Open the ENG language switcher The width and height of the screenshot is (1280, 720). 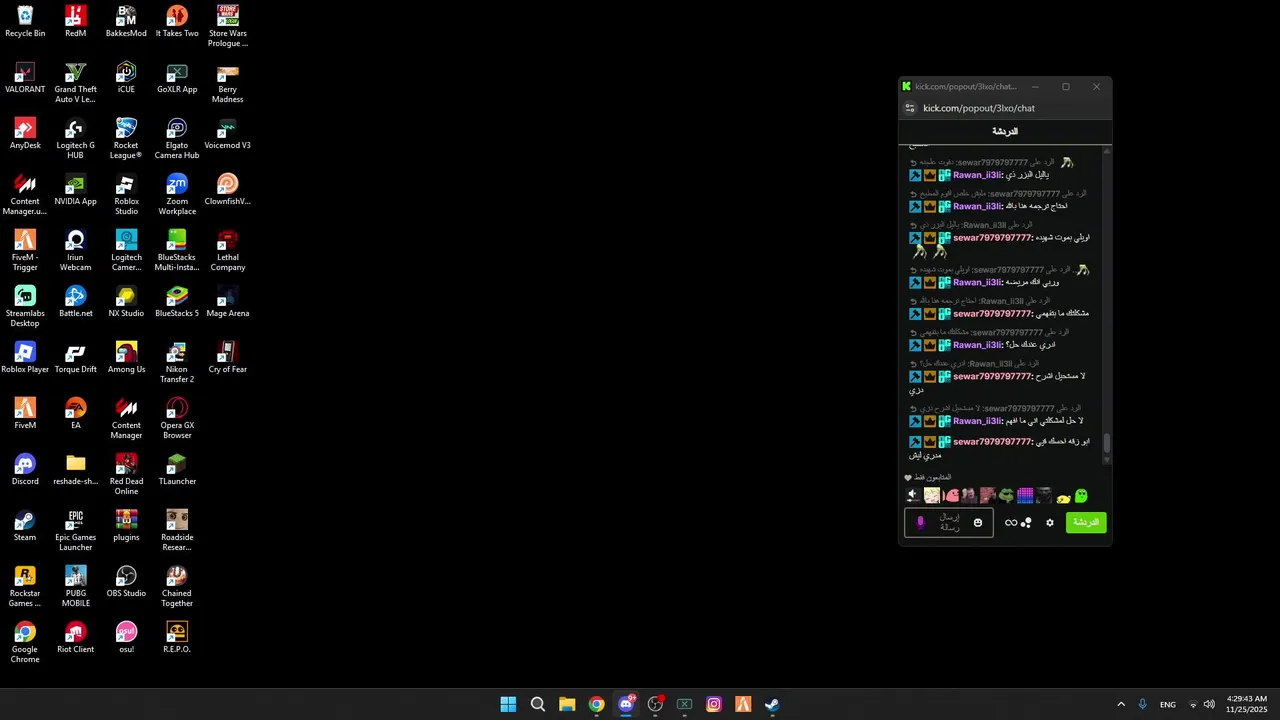(x=1168, y=704)
